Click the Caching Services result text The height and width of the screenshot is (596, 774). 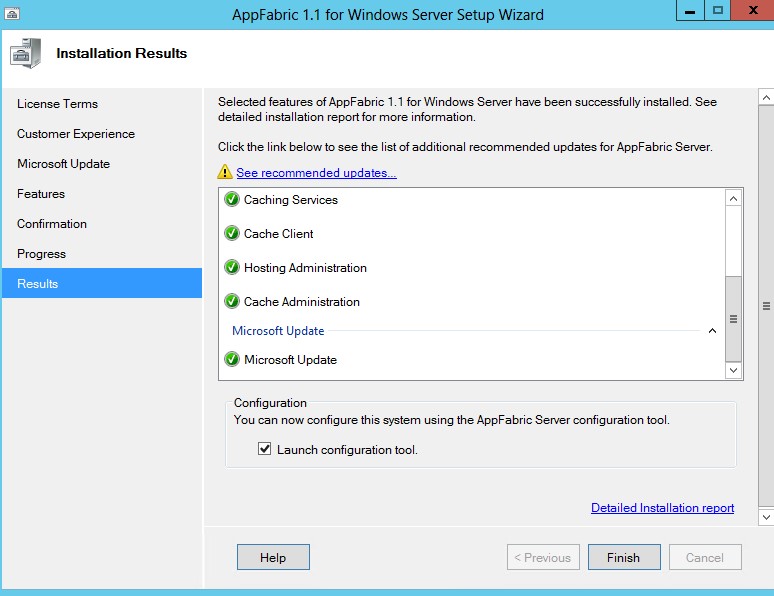(291, 200)
